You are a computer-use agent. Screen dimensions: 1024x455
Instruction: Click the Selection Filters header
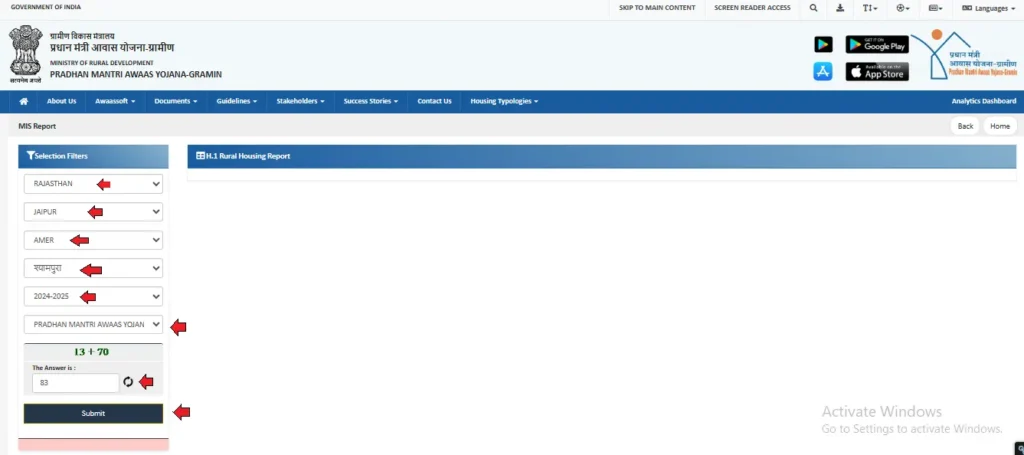click(93, 157)
